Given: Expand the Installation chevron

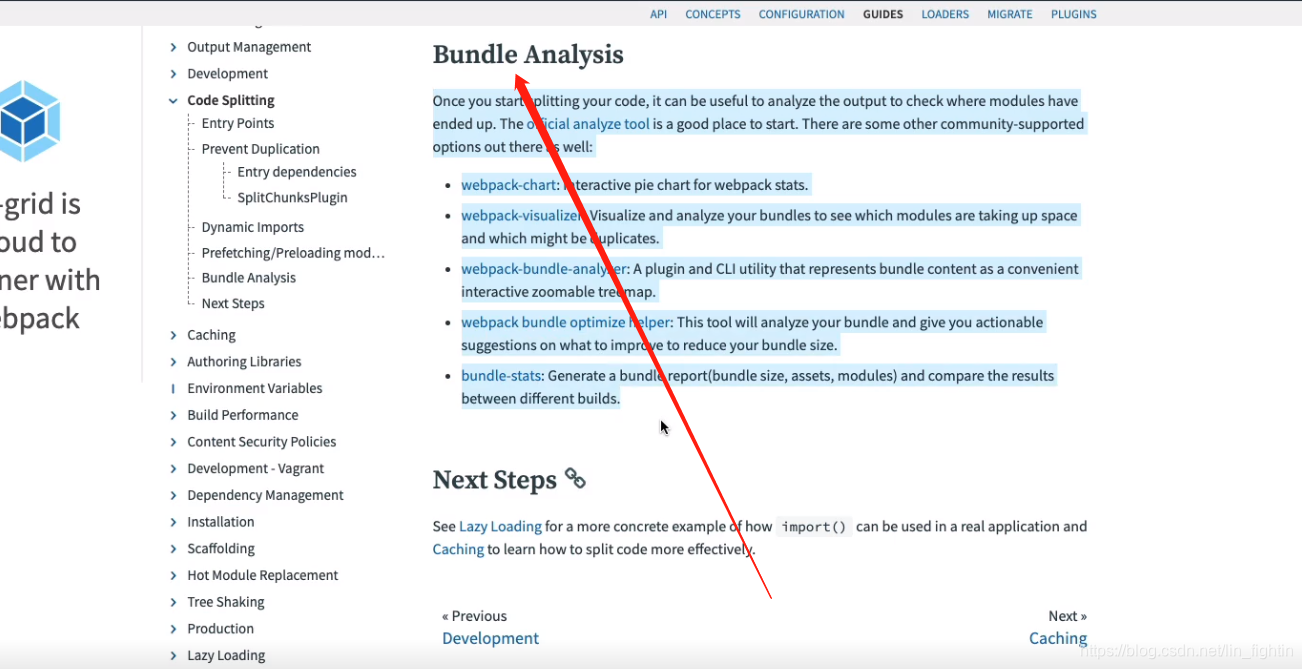Looking at the screenshot, I should click(173, 522).
